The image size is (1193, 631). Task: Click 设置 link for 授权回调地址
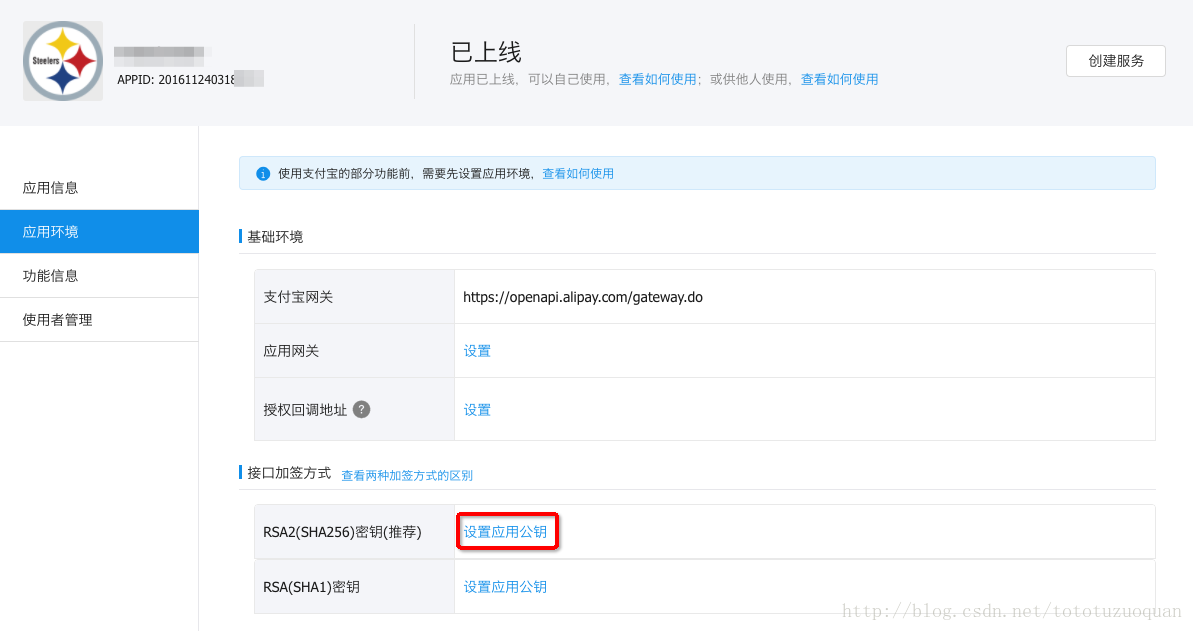point(477,410)
